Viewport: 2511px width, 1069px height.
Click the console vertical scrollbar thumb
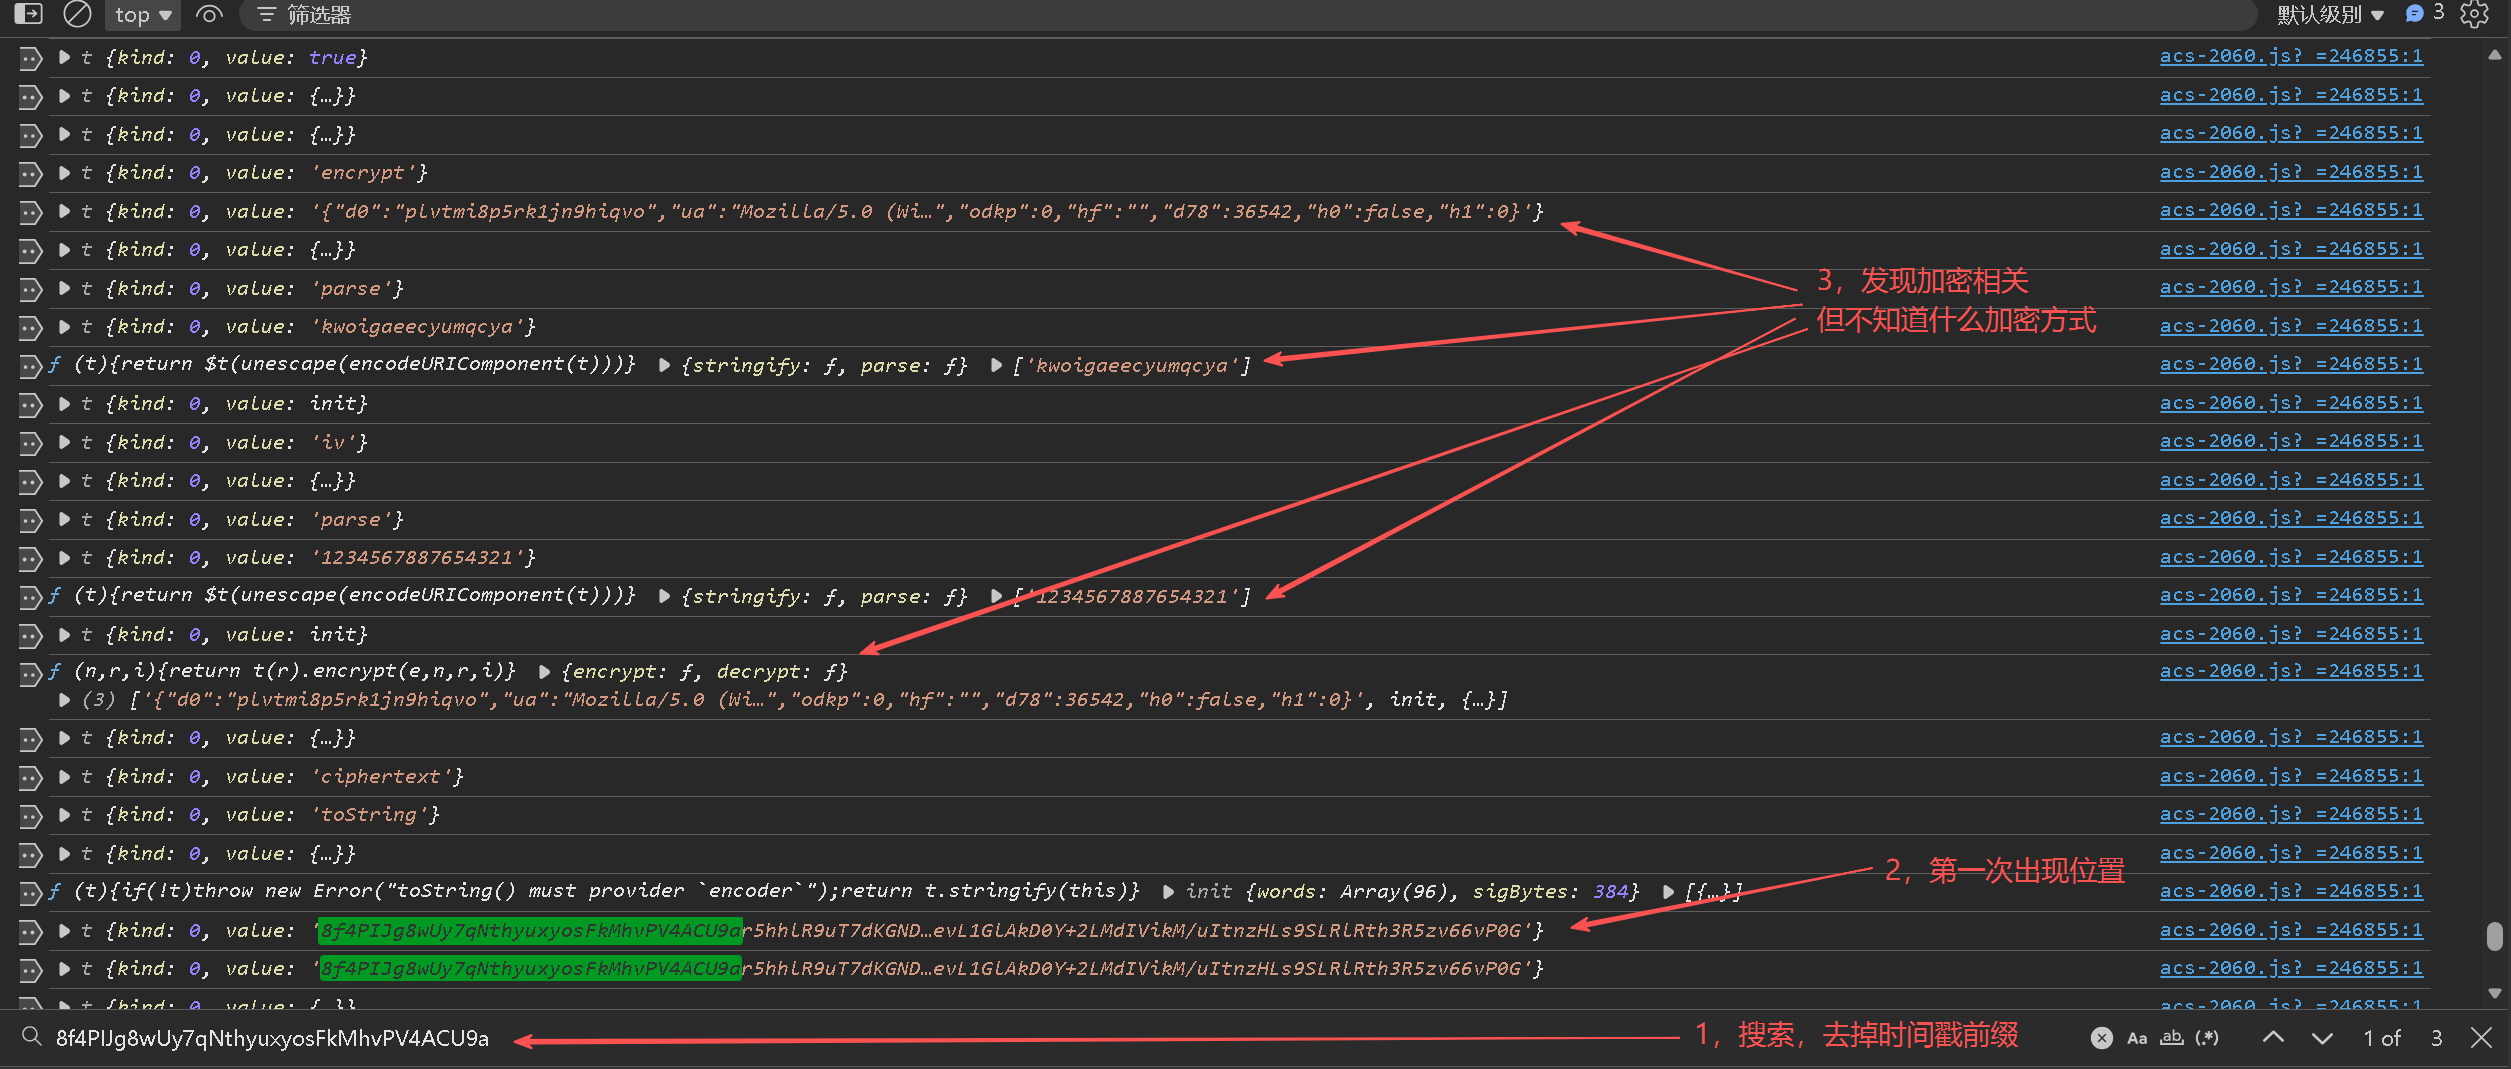2494,937
